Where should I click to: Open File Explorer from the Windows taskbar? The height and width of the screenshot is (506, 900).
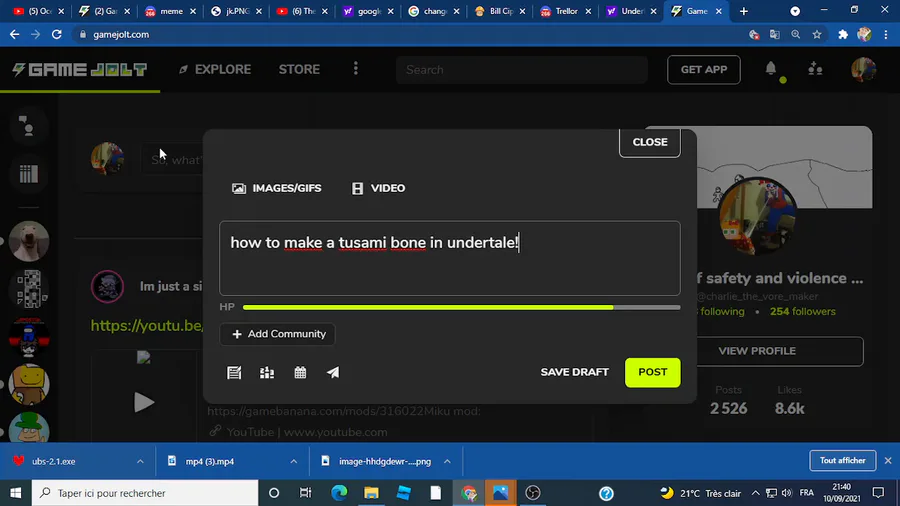coord(371,493)
